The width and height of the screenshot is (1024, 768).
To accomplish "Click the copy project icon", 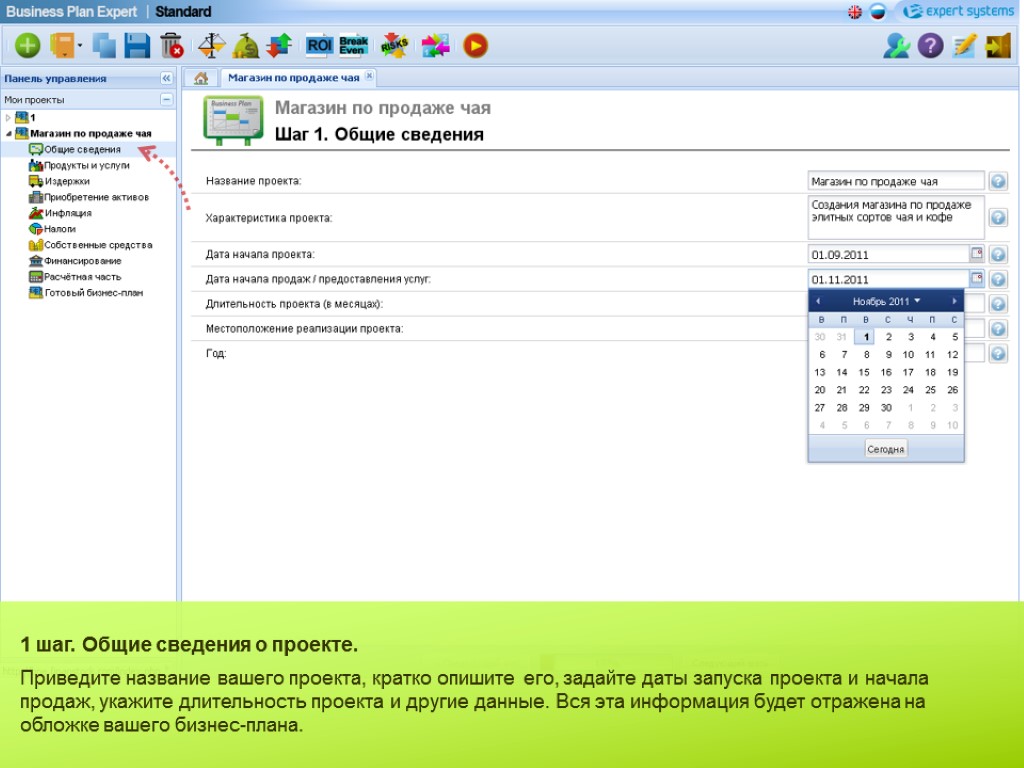I will point(104,46).
